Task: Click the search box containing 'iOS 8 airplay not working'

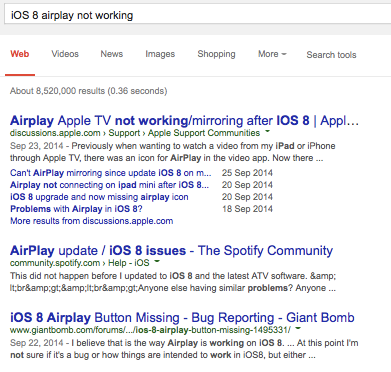Action: tap(197, 15)
